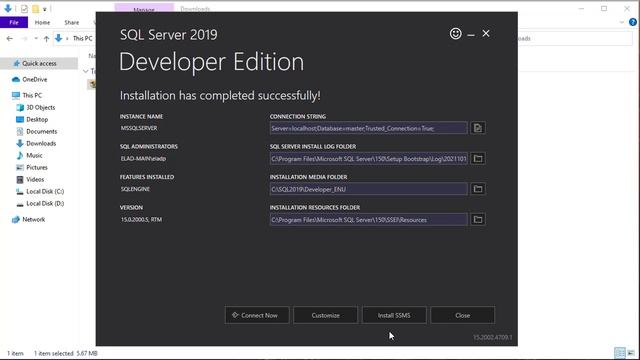640x360 pixels.
Task: Click Explorer help question mark icon
Action: (x=633, y=22)
